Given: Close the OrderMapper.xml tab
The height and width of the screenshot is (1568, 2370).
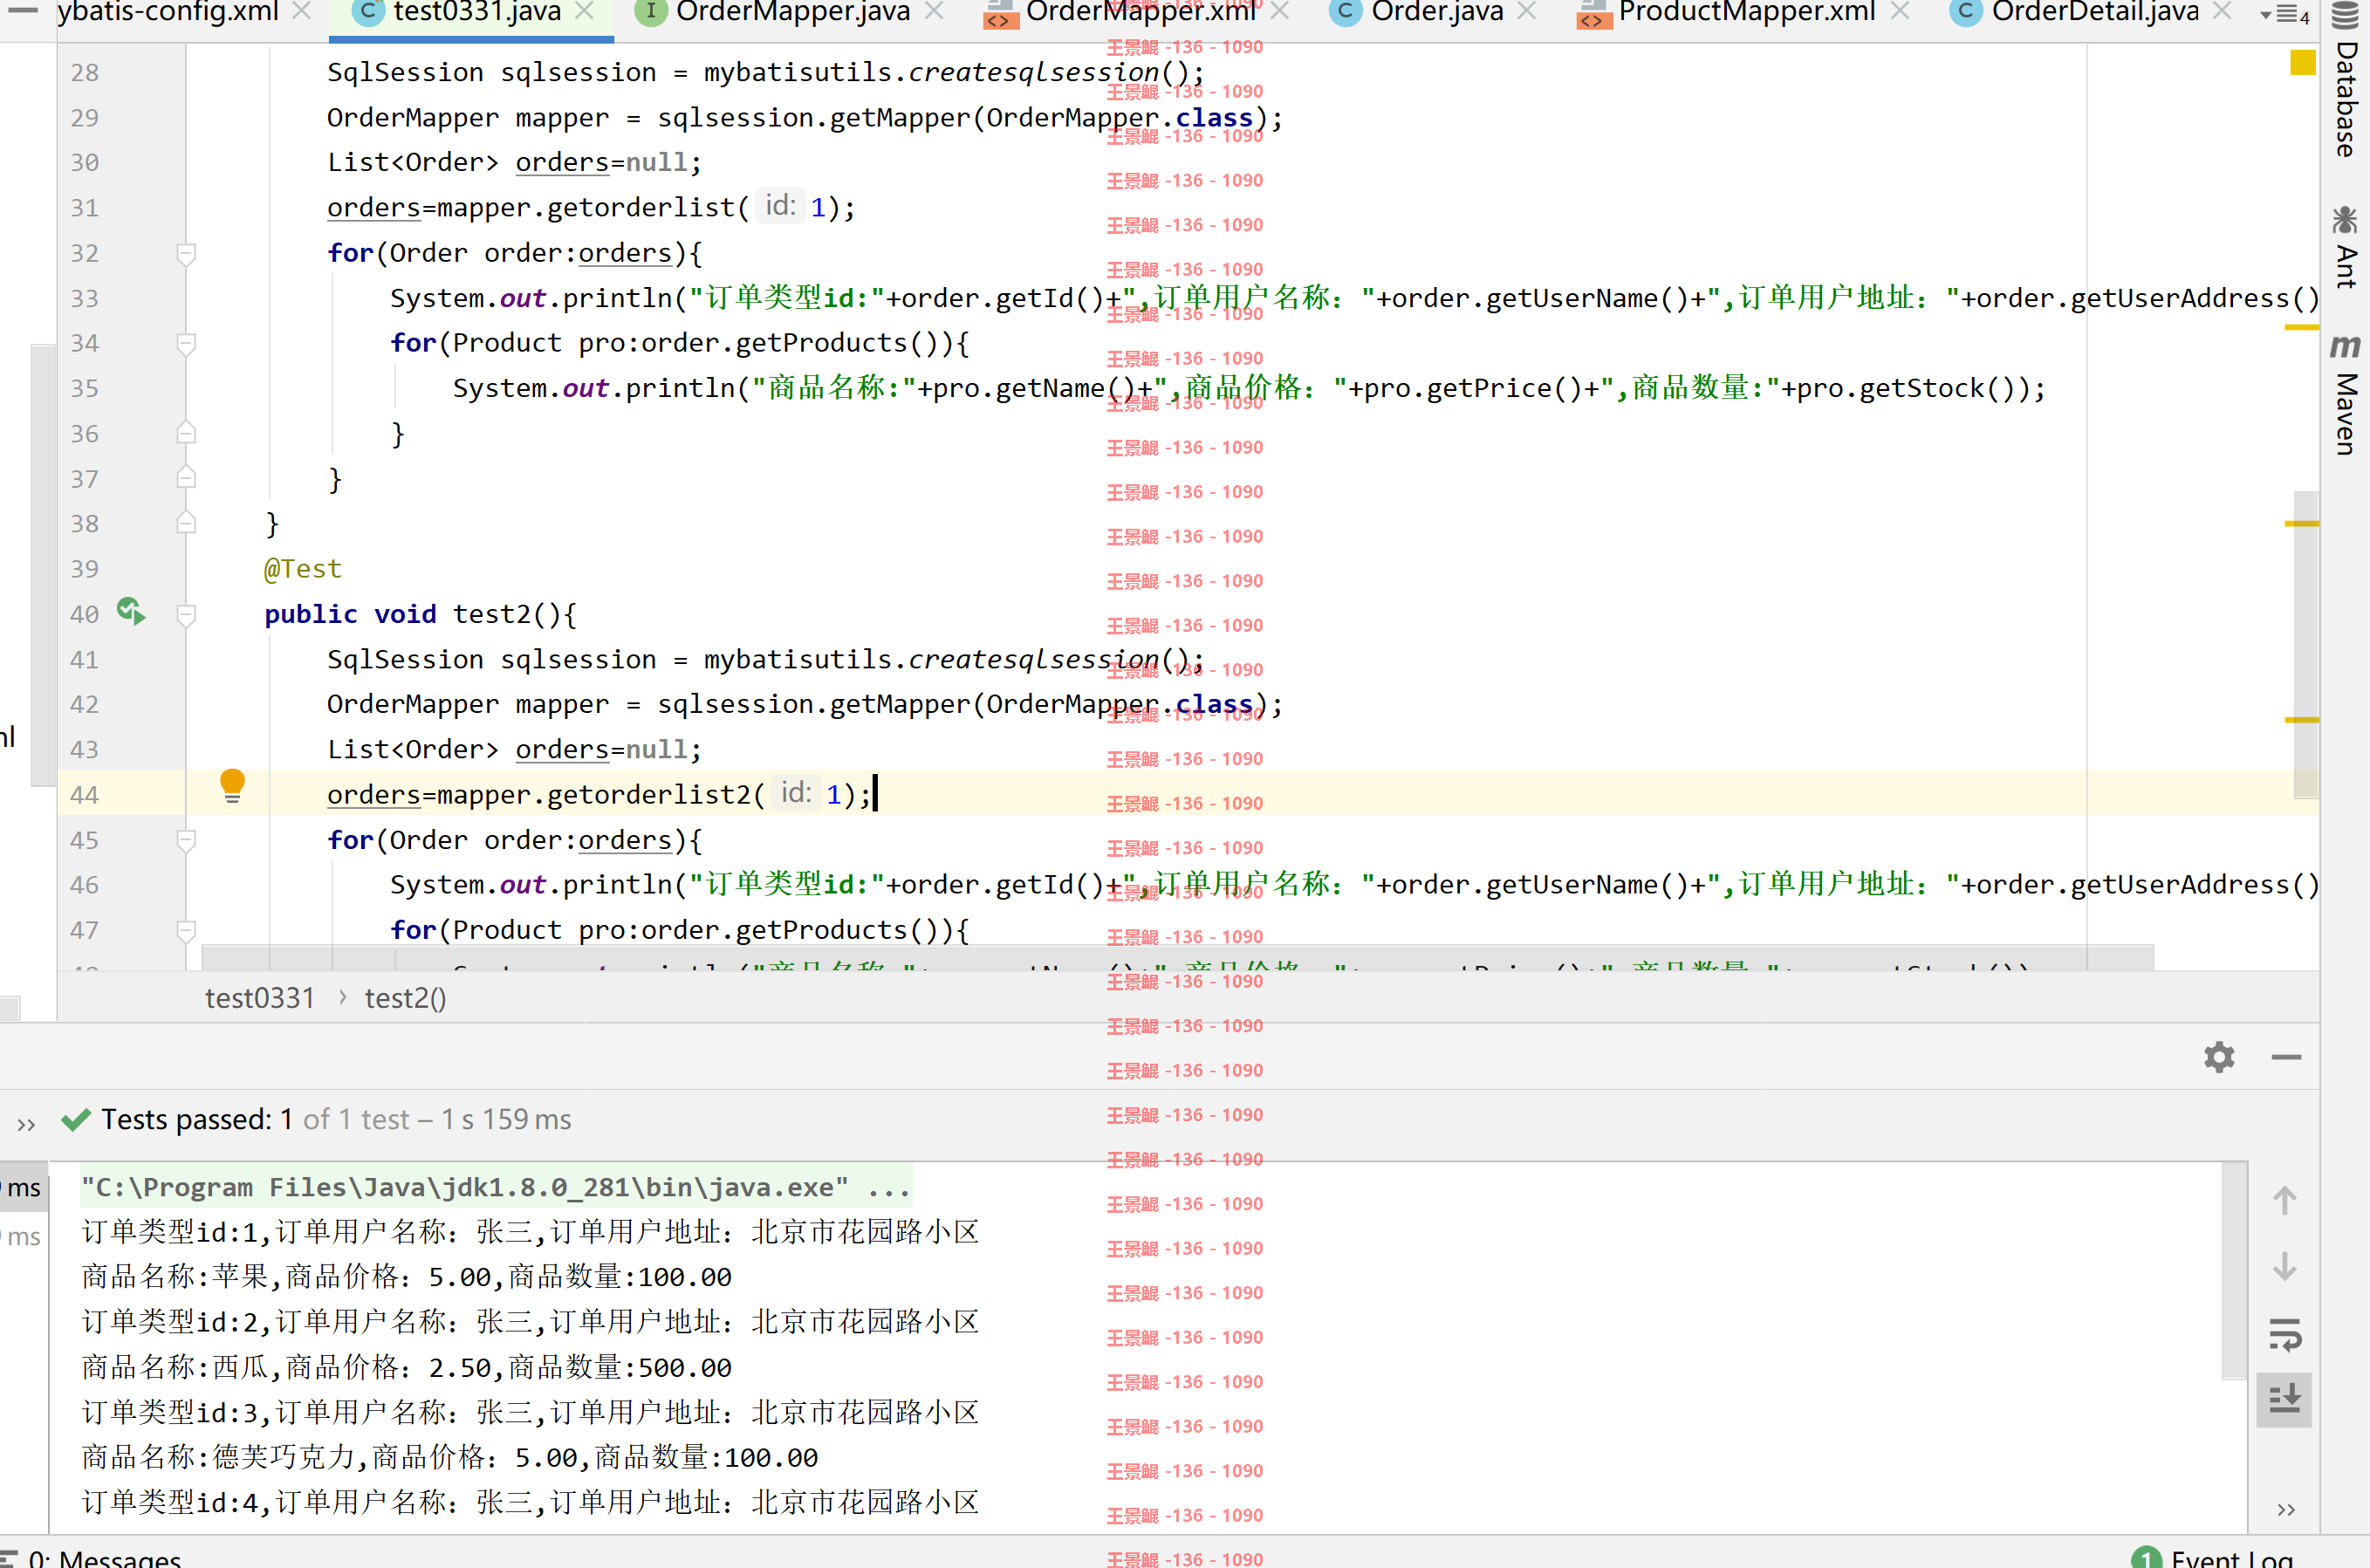Looking at the screenshot, I should tap(1280, 12).
